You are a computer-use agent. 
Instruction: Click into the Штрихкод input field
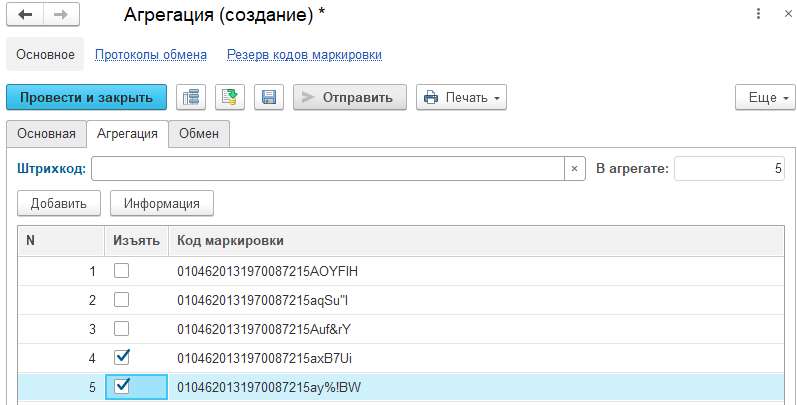coord(327,169)
